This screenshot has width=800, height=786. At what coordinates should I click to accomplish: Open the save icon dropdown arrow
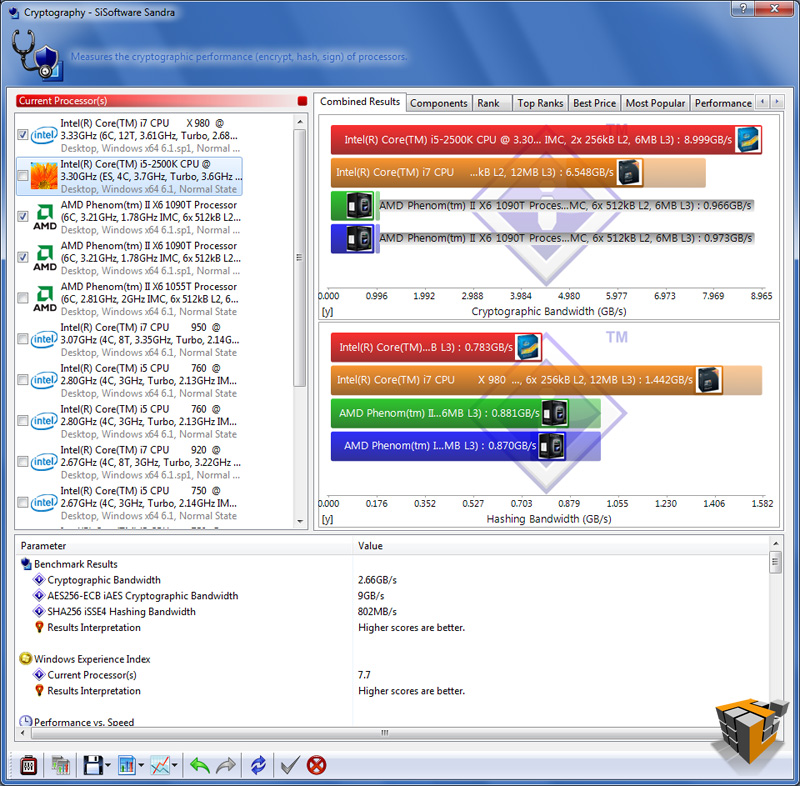click(108, 765)
